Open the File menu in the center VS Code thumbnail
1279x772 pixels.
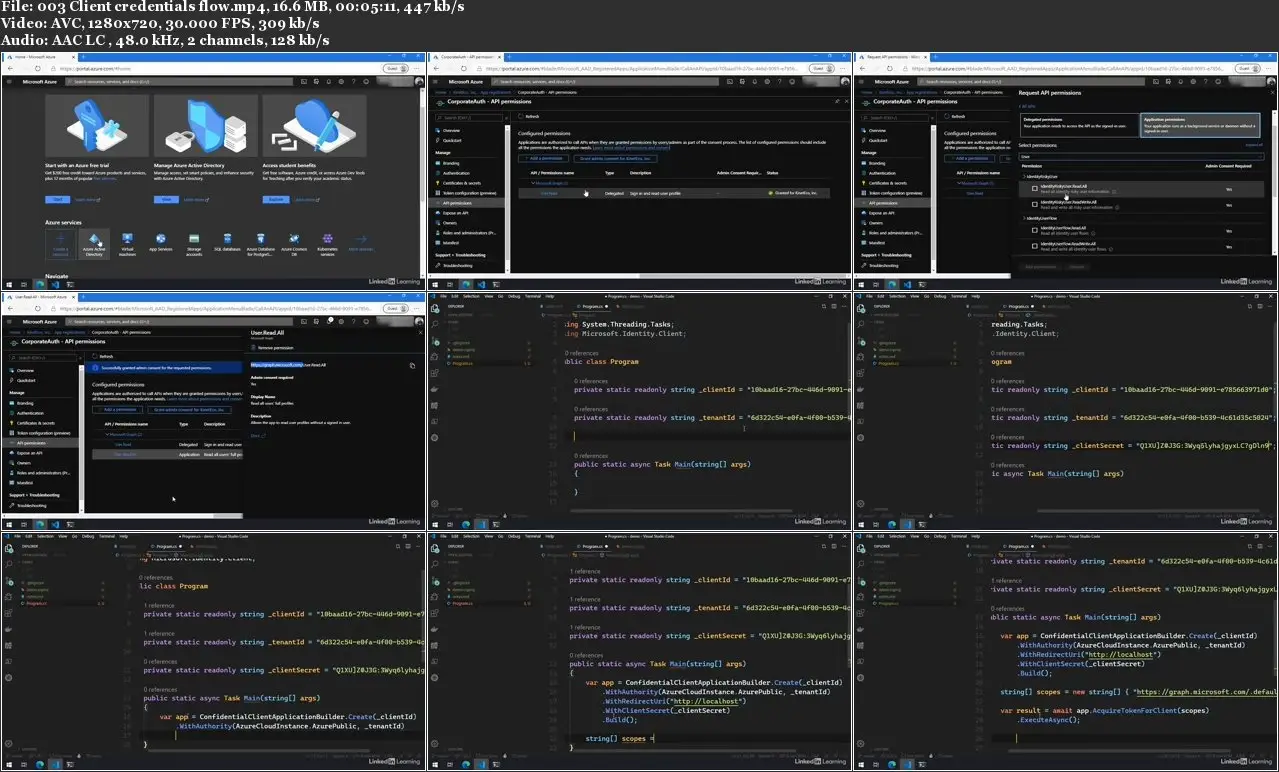441,296
